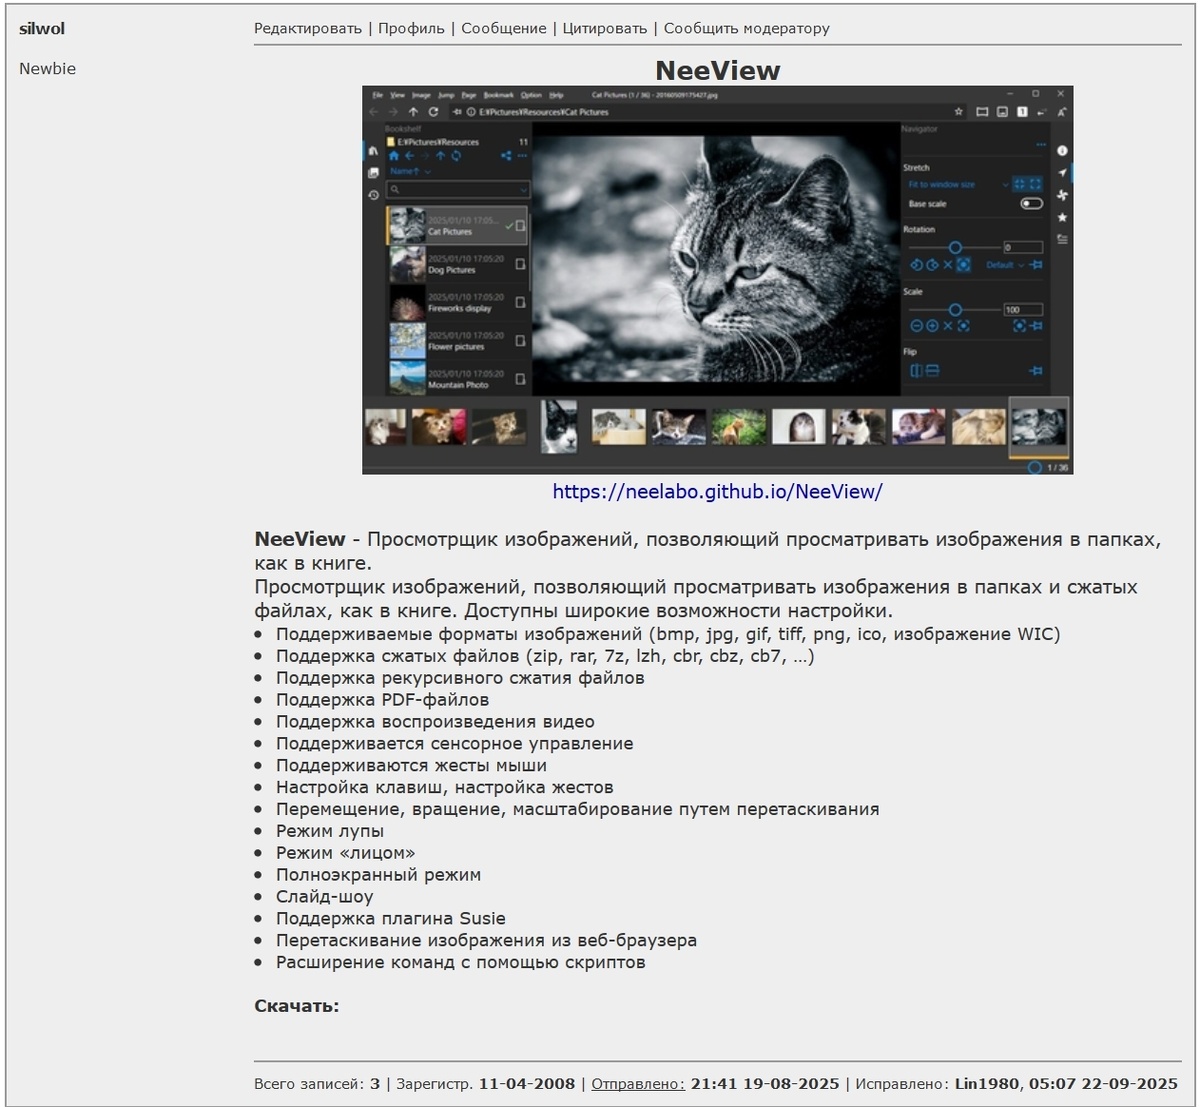Open the Профиль link
1200x1107 pixels.
(411, 28)
